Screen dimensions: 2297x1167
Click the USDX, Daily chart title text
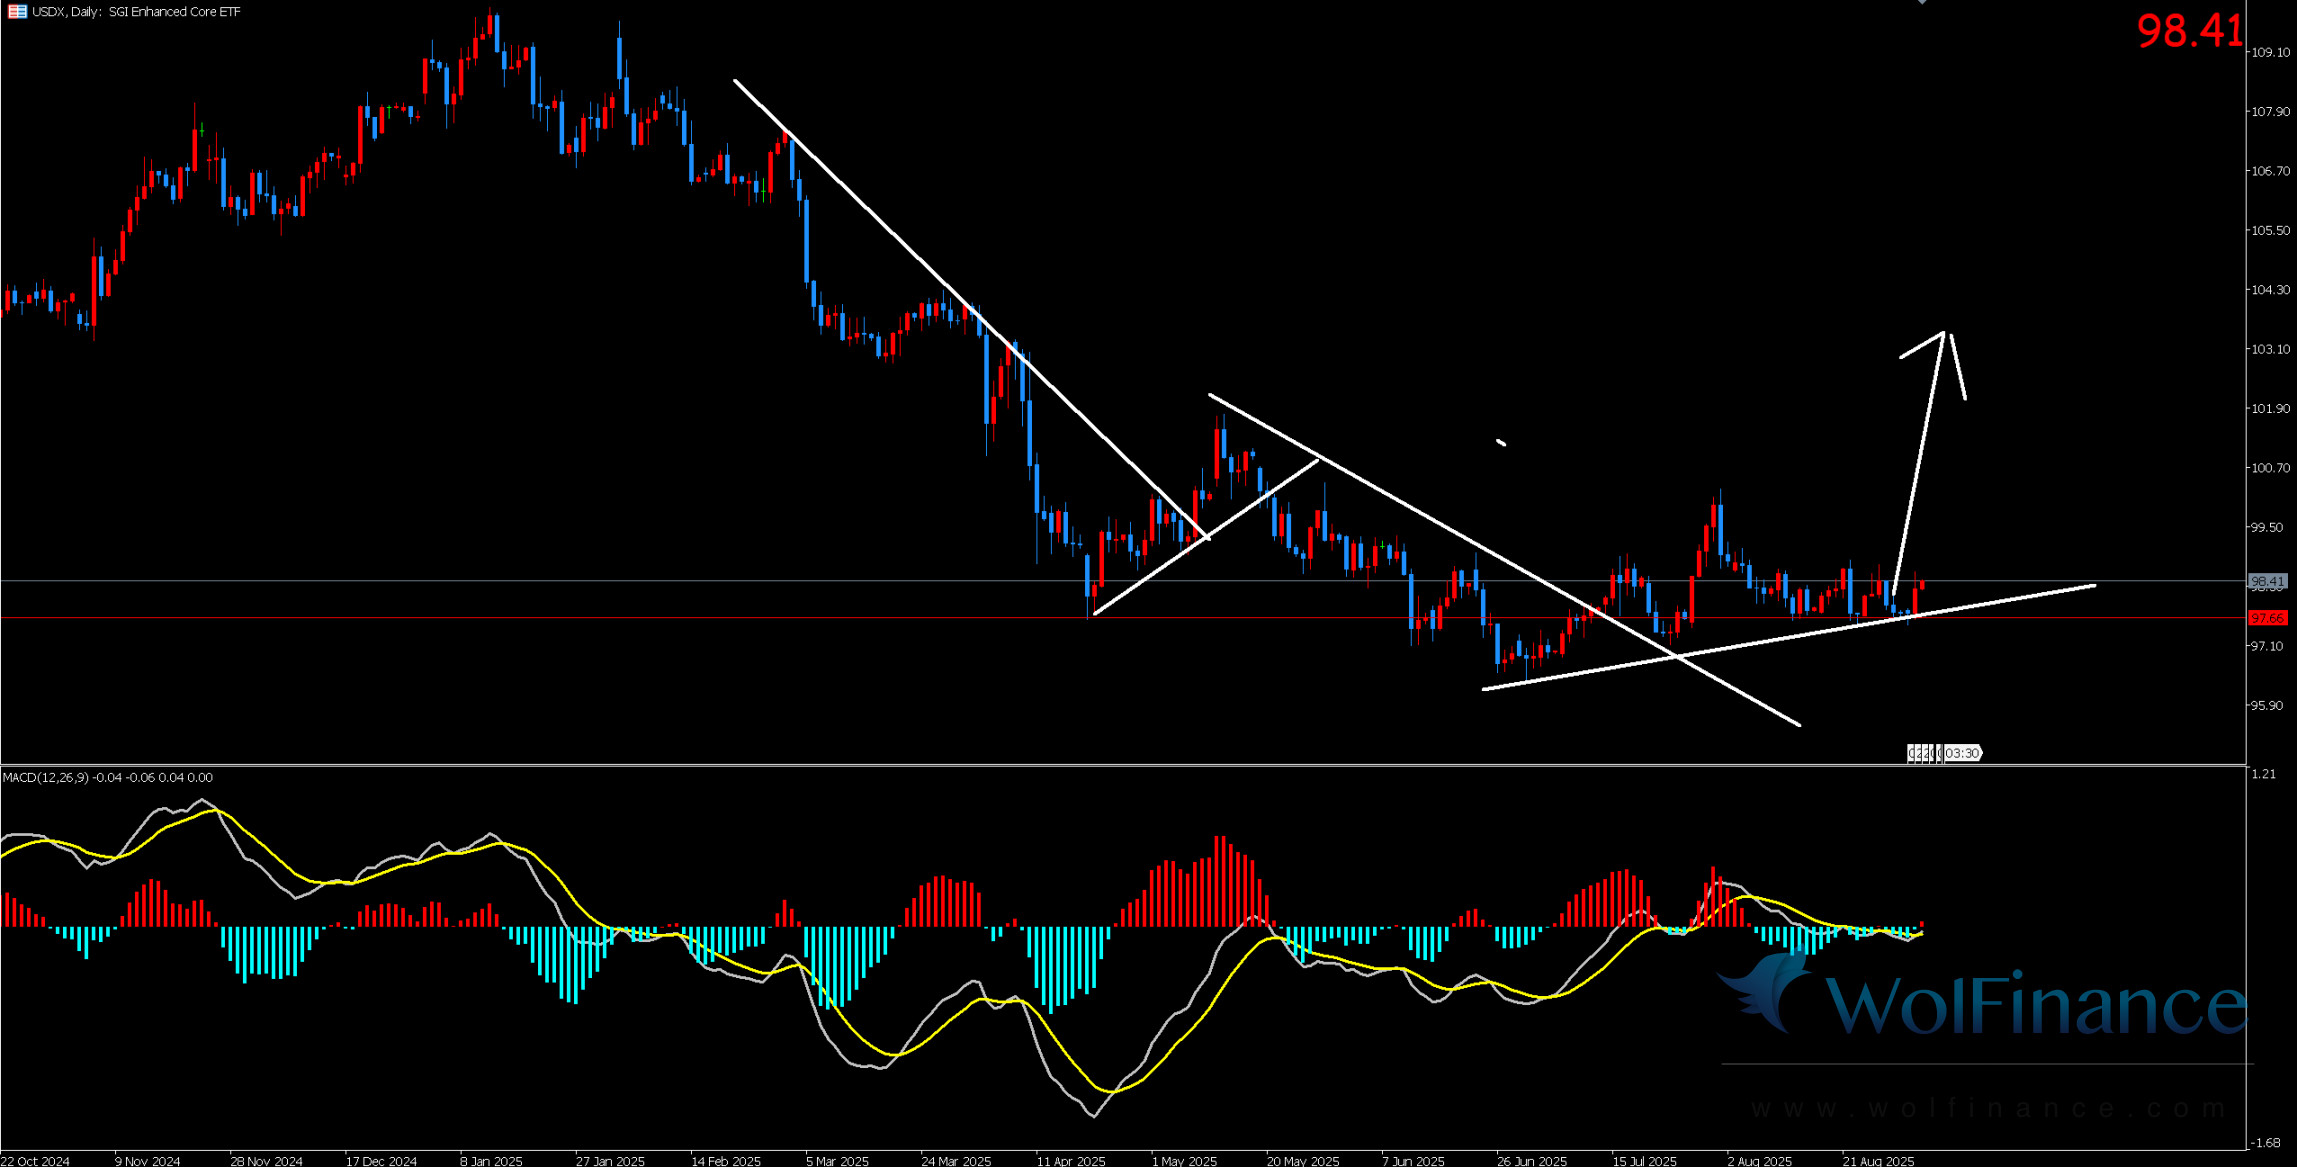coord(66,12)
